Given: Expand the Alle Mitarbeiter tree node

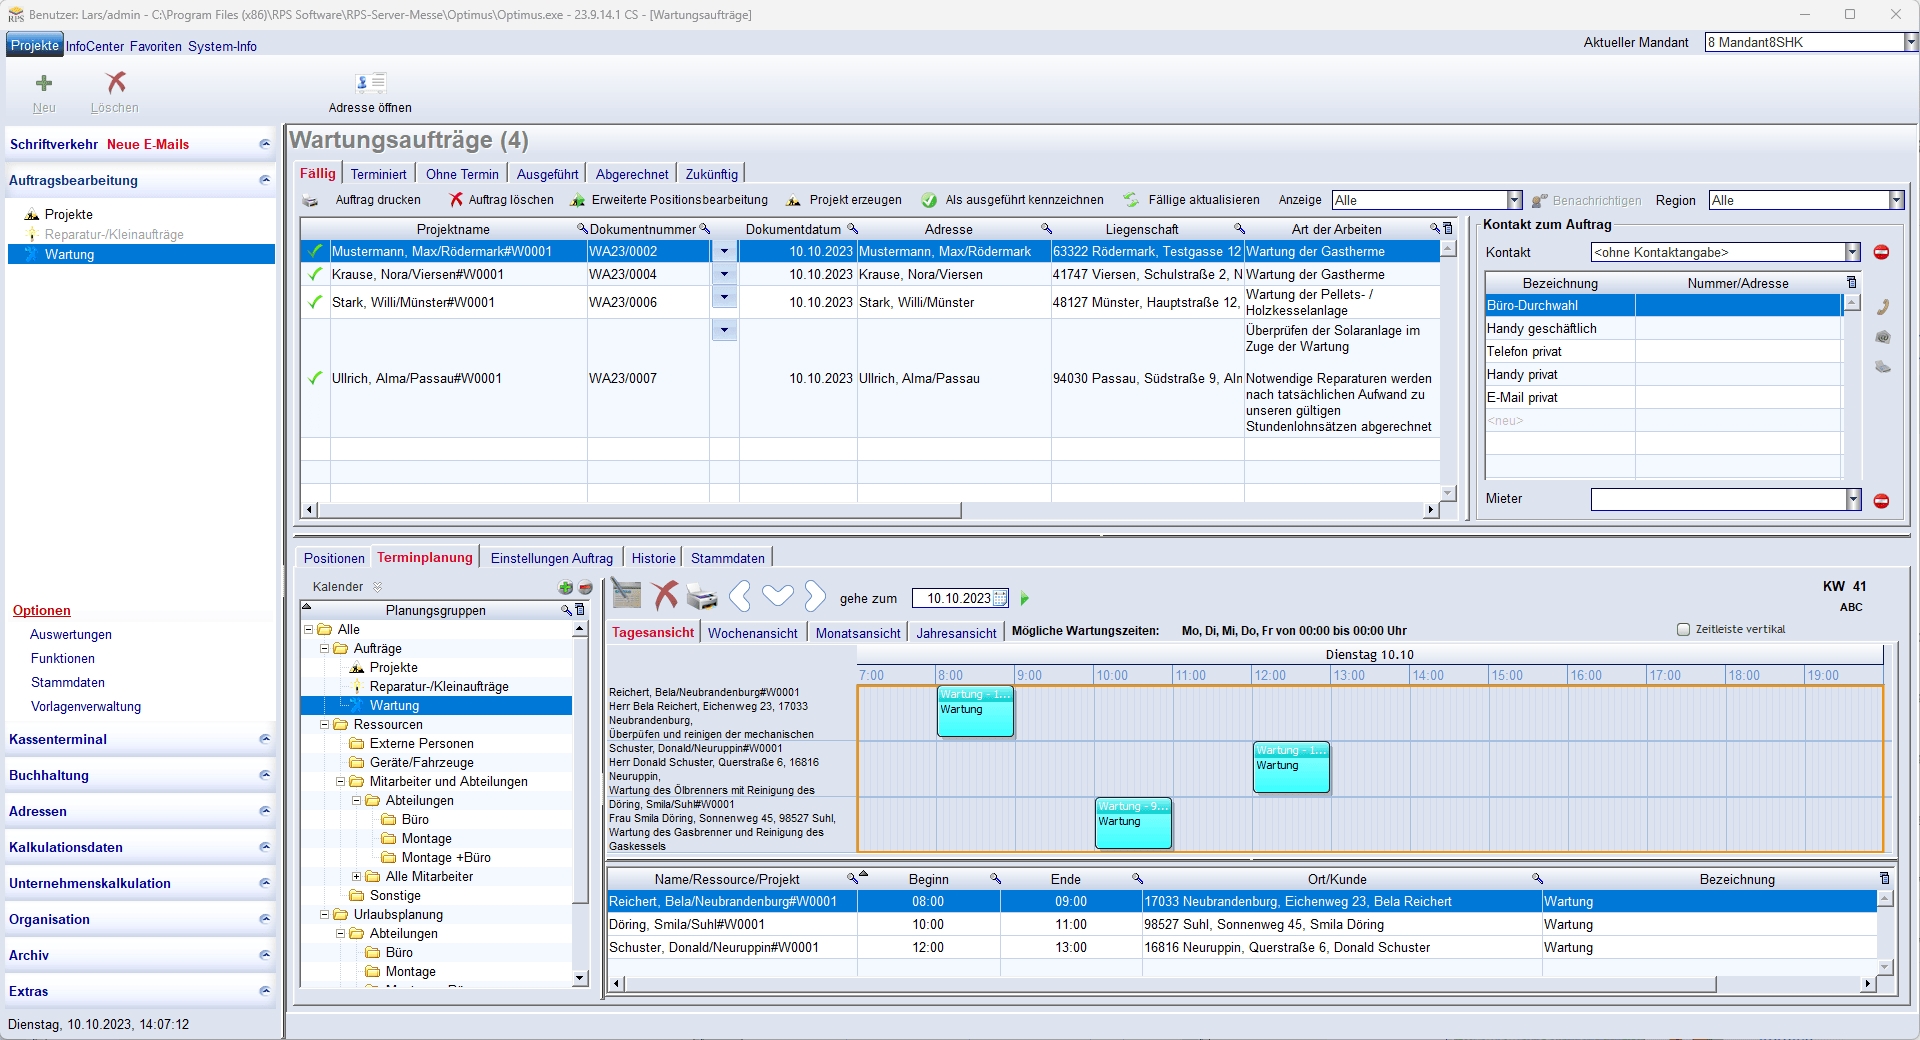Looking at the screenshot, I should tap(357, 877).
